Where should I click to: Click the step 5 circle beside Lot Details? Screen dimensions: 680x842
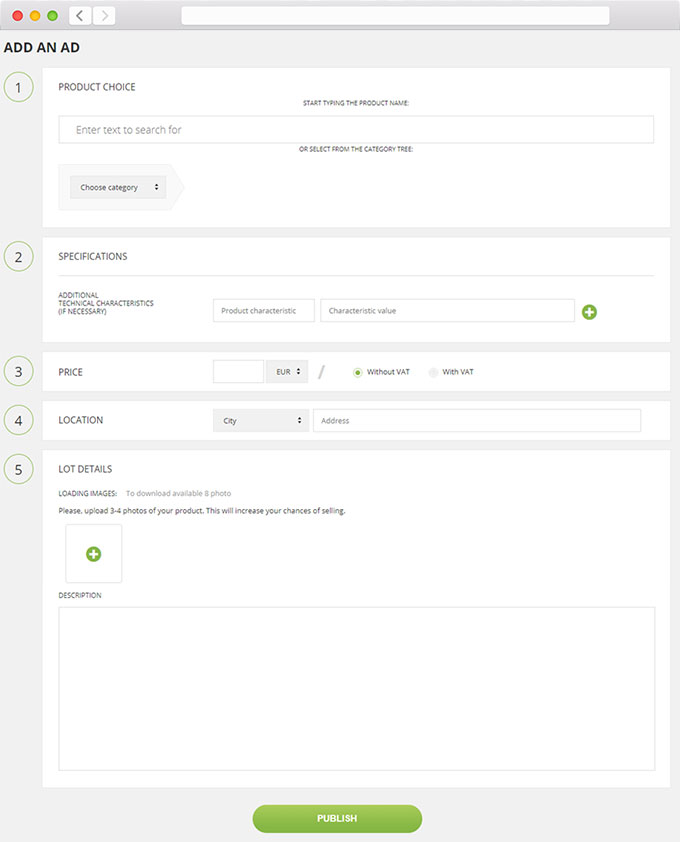coord(18,469)
